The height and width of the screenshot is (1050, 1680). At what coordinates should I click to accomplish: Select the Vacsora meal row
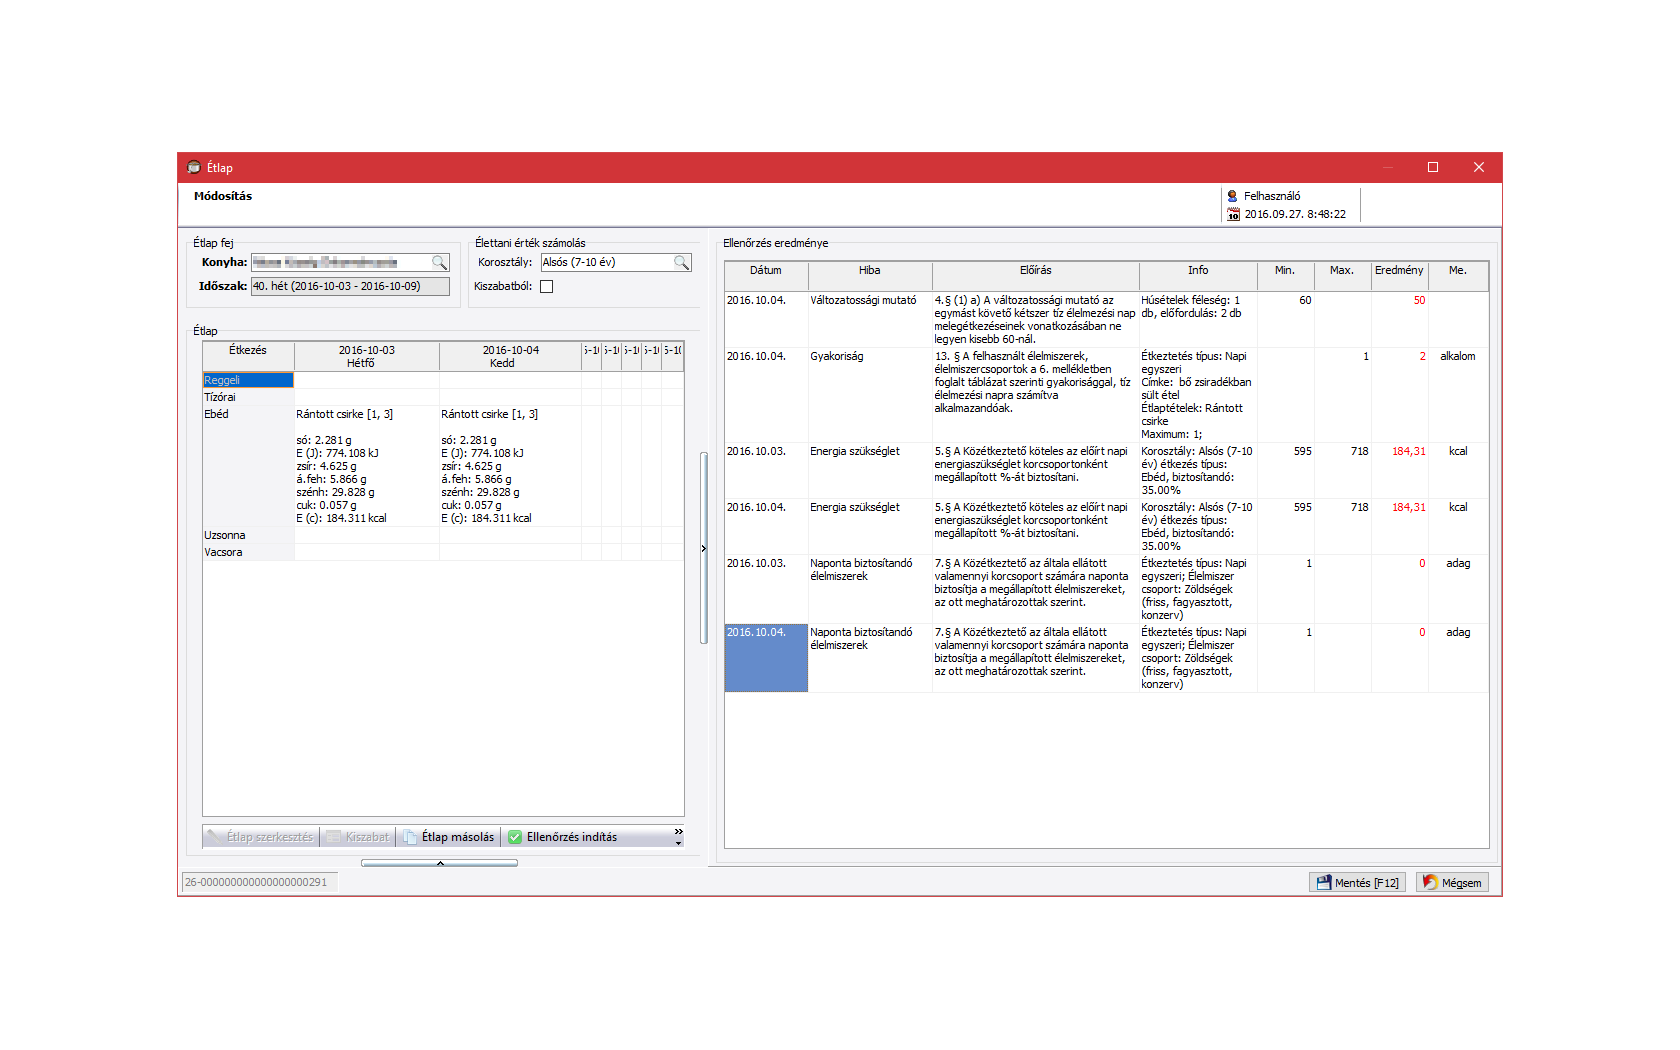224,553
